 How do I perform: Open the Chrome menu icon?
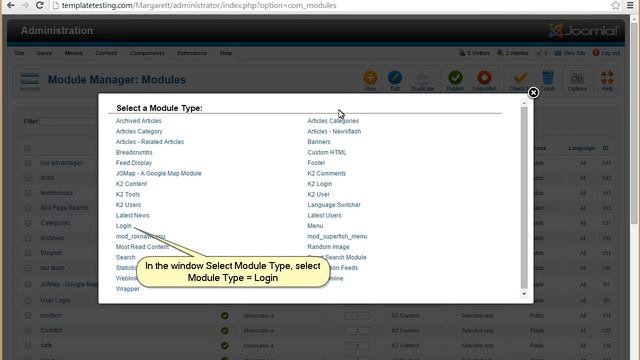tap(631, 5)
